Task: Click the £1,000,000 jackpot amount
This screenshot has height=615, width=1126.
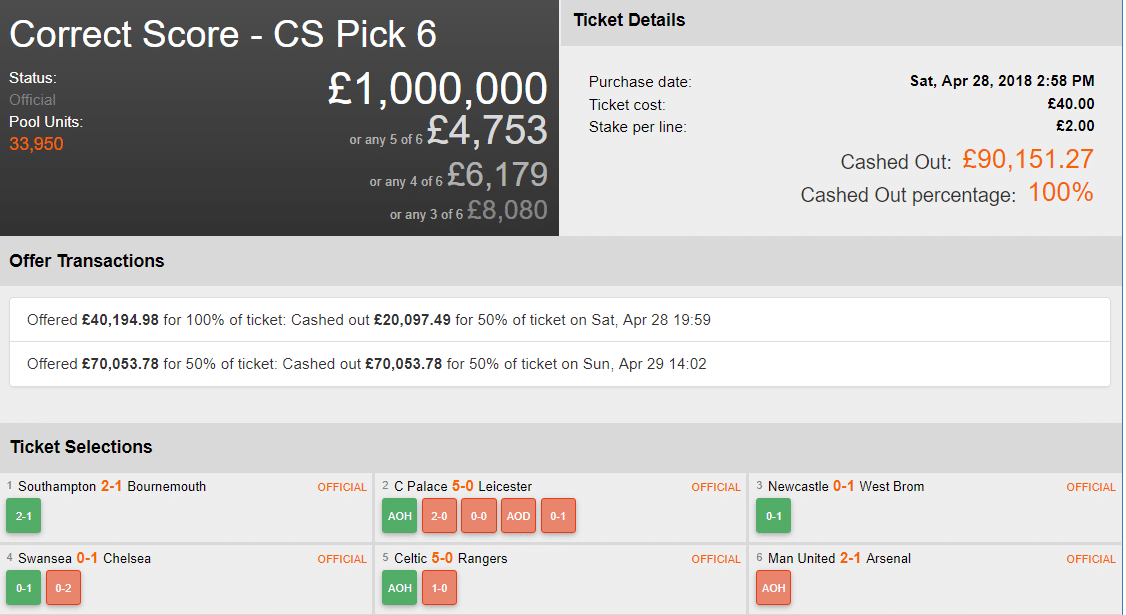Action: click(437, 89)
